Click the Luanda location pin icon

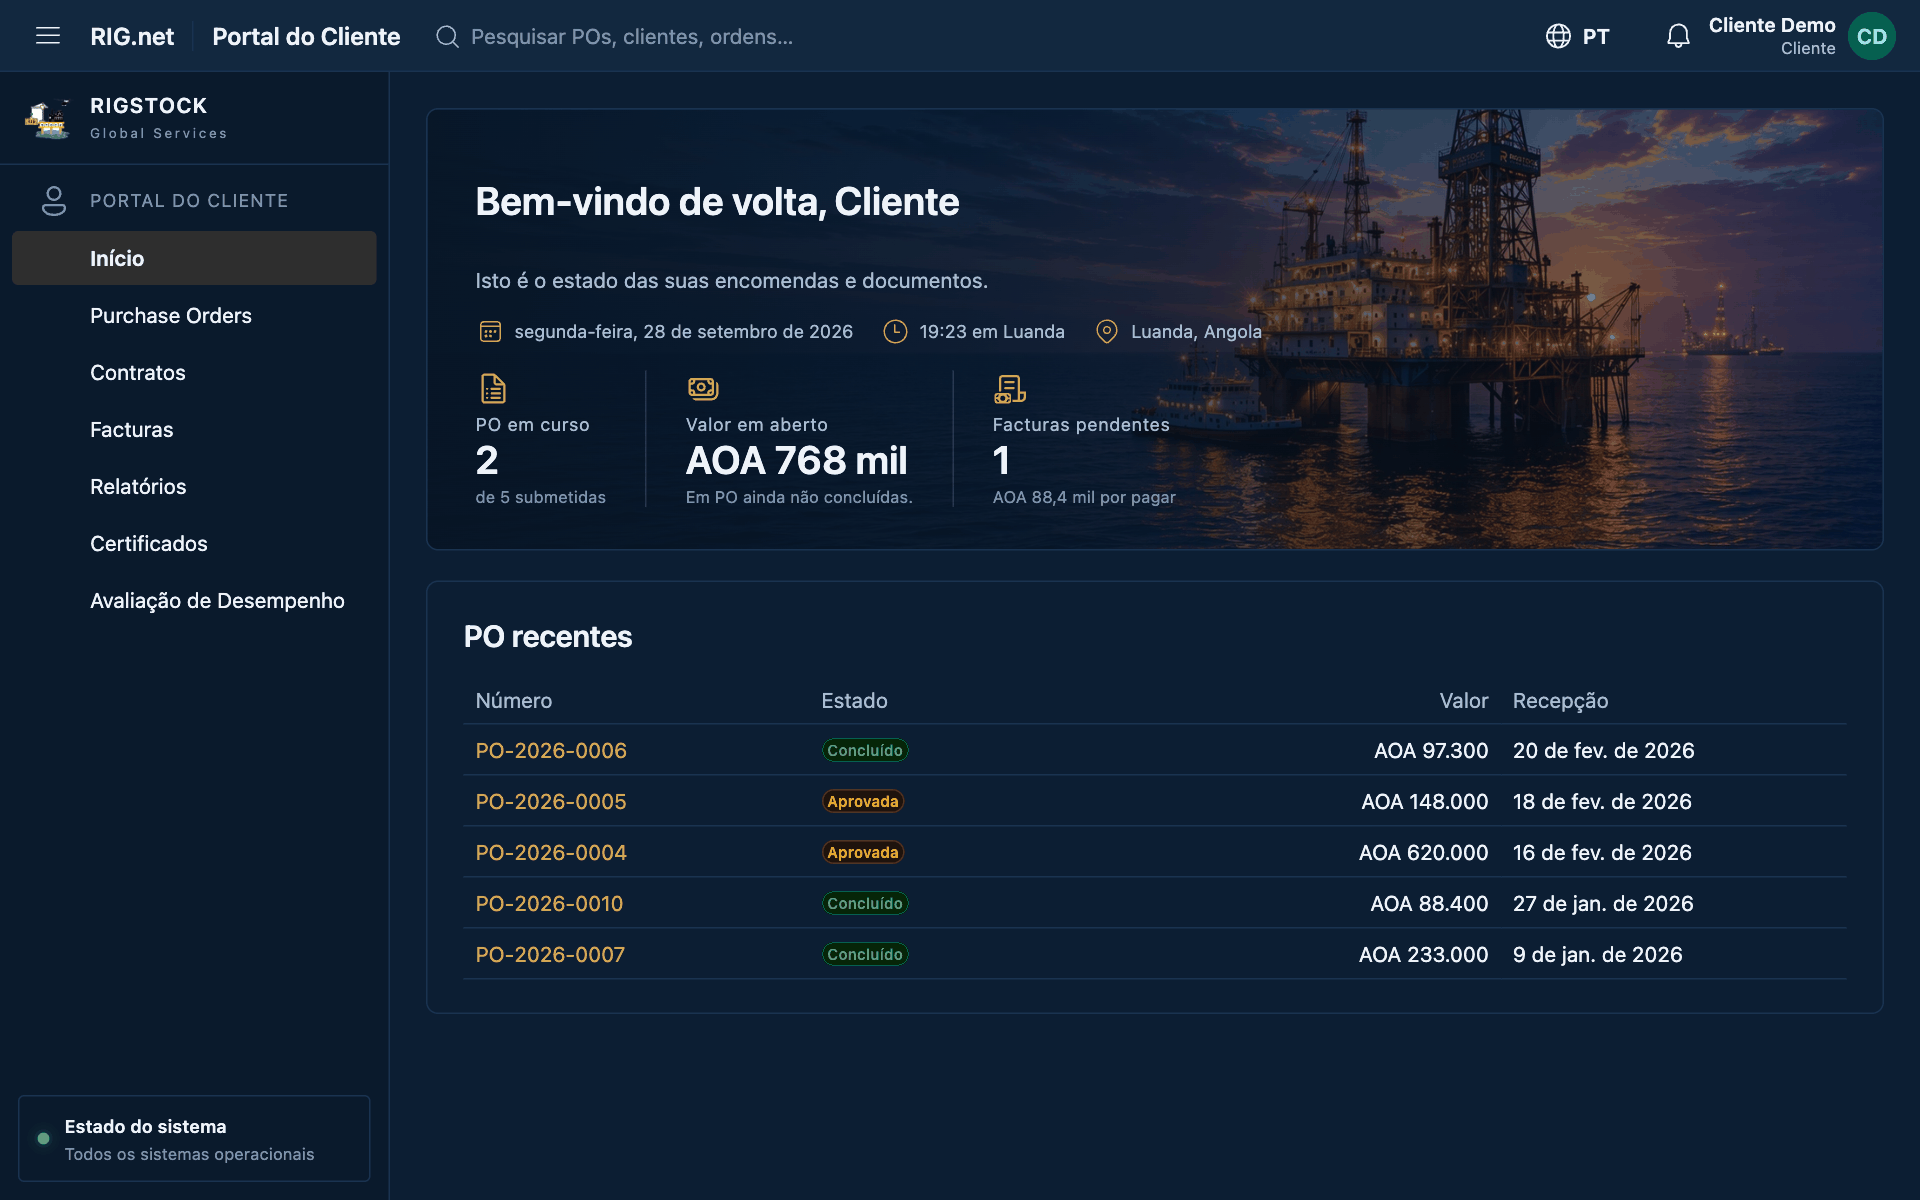point(1106,331)
